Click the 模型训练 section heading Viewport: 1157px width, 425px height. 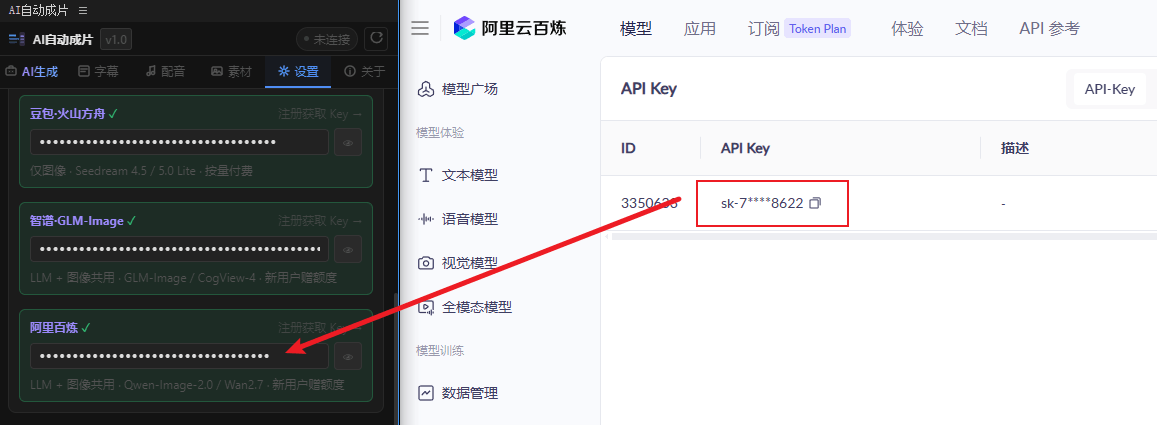pyautogui.click(x=440, y=350)
